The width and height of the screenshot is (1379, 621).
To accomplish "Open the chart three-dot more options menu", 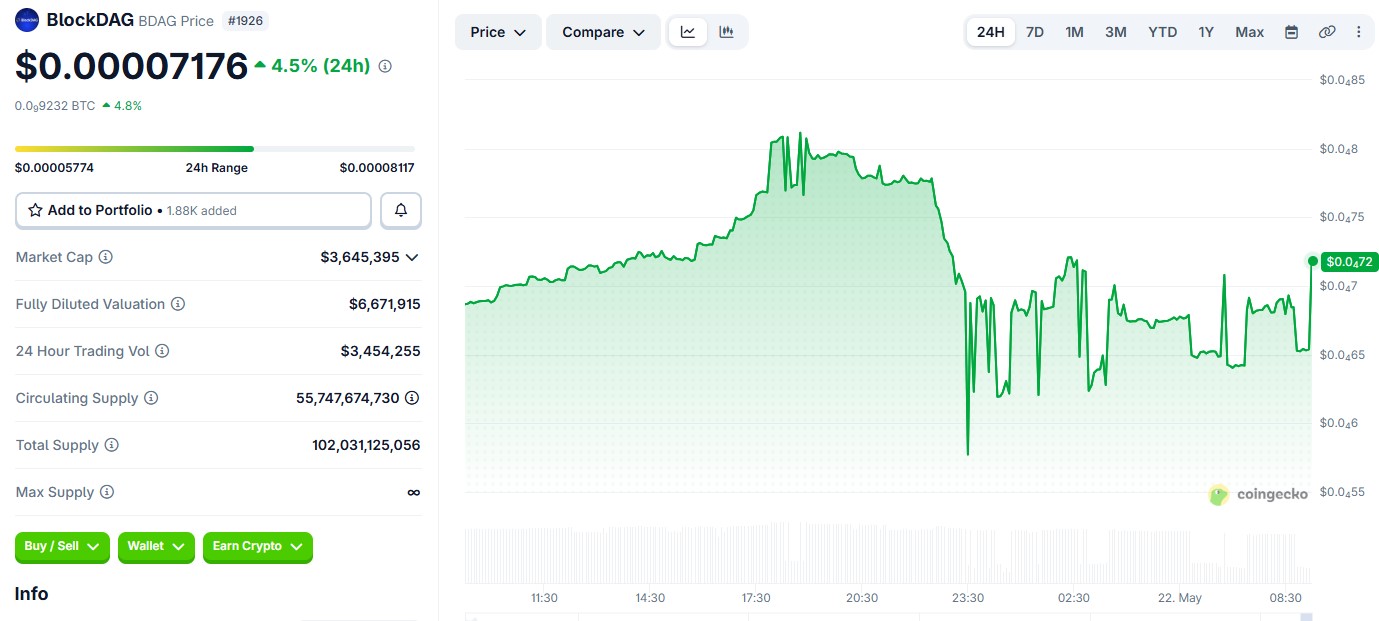I will click(1358, 32).
